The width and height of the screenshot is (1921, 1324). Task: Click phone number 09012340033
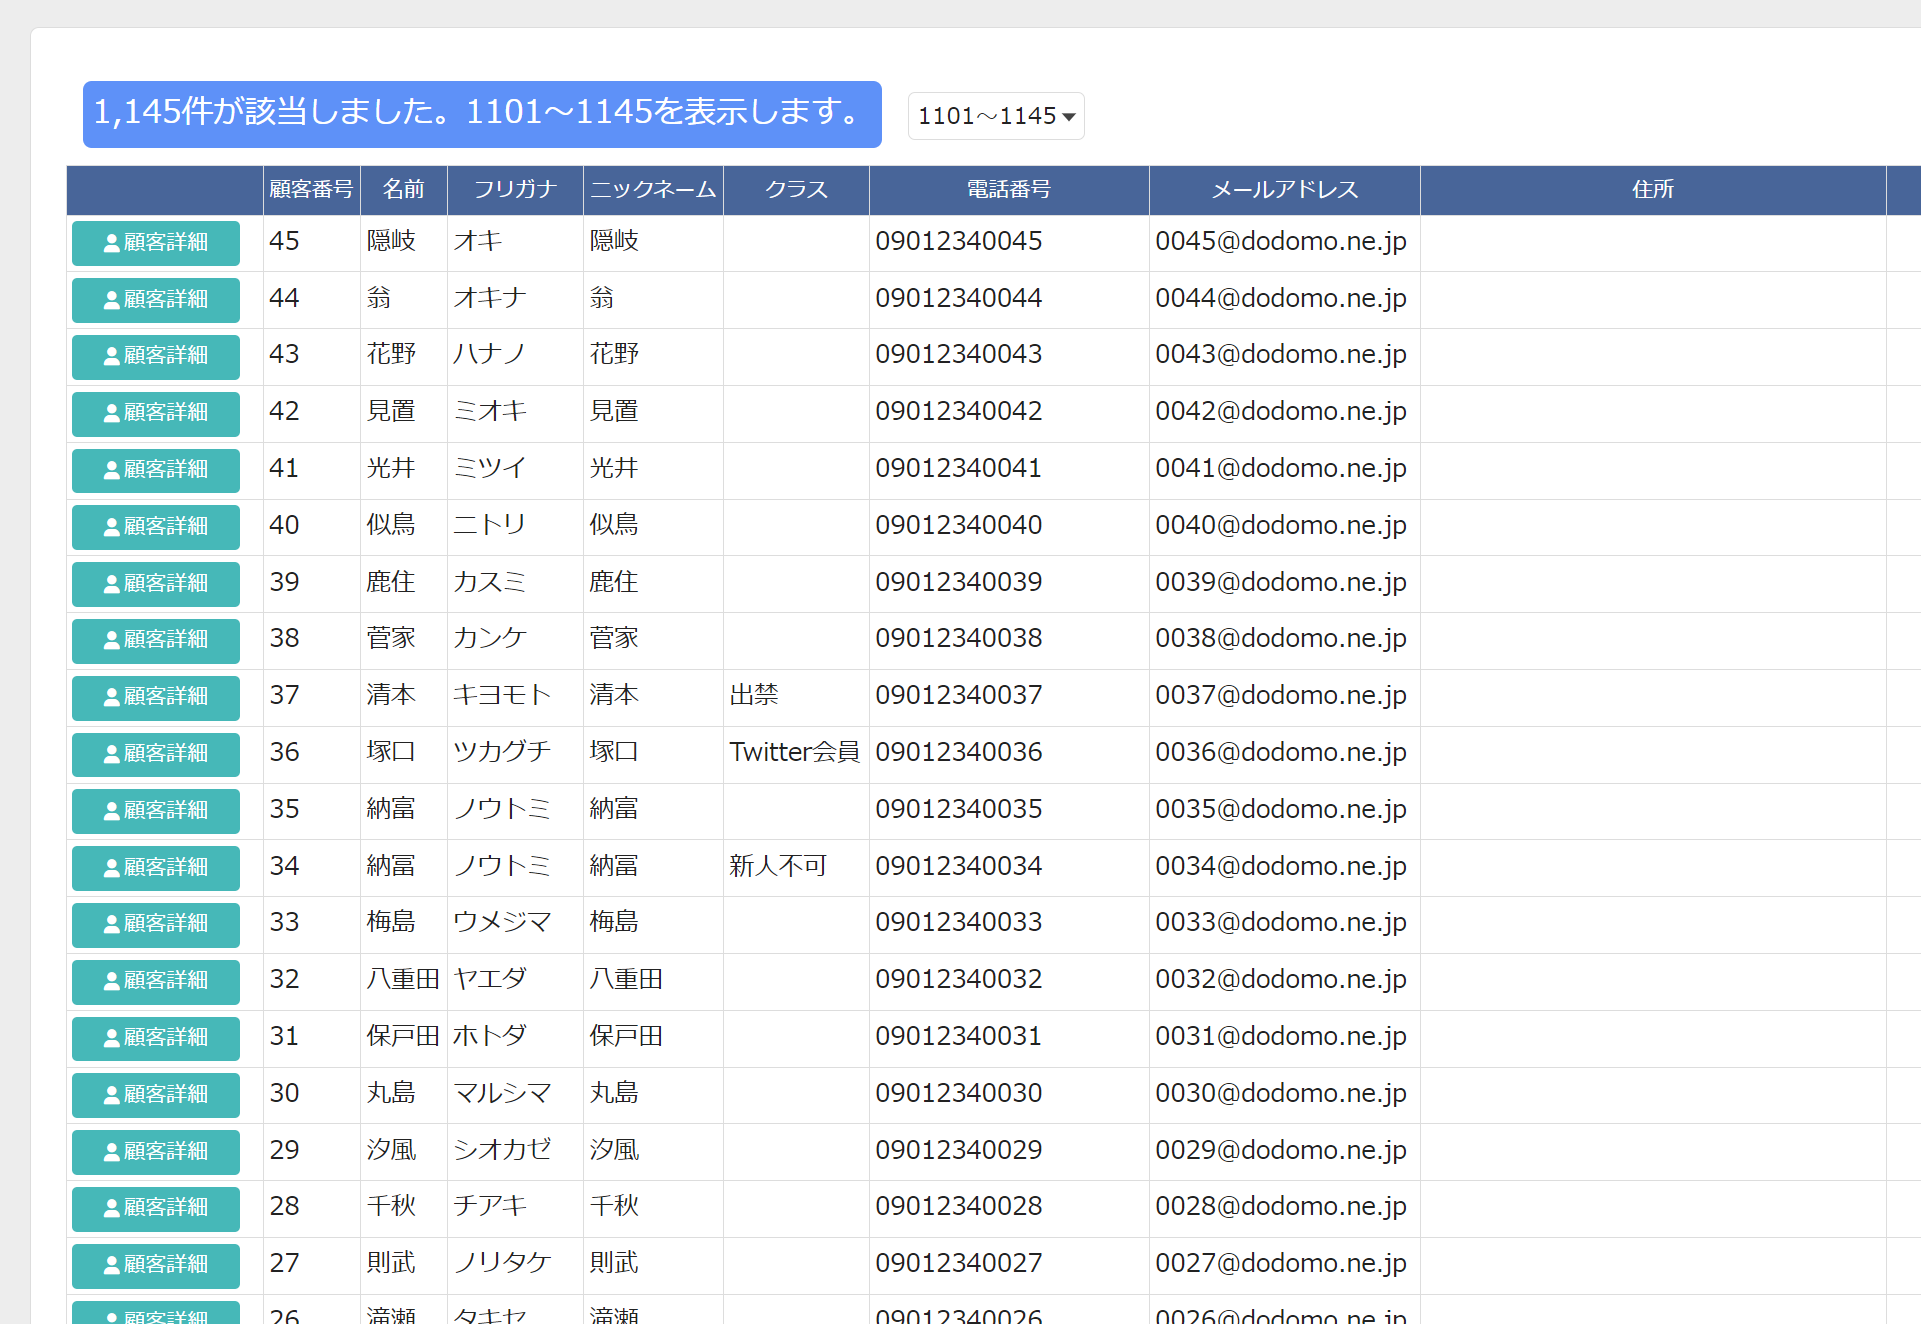[959, 923]
